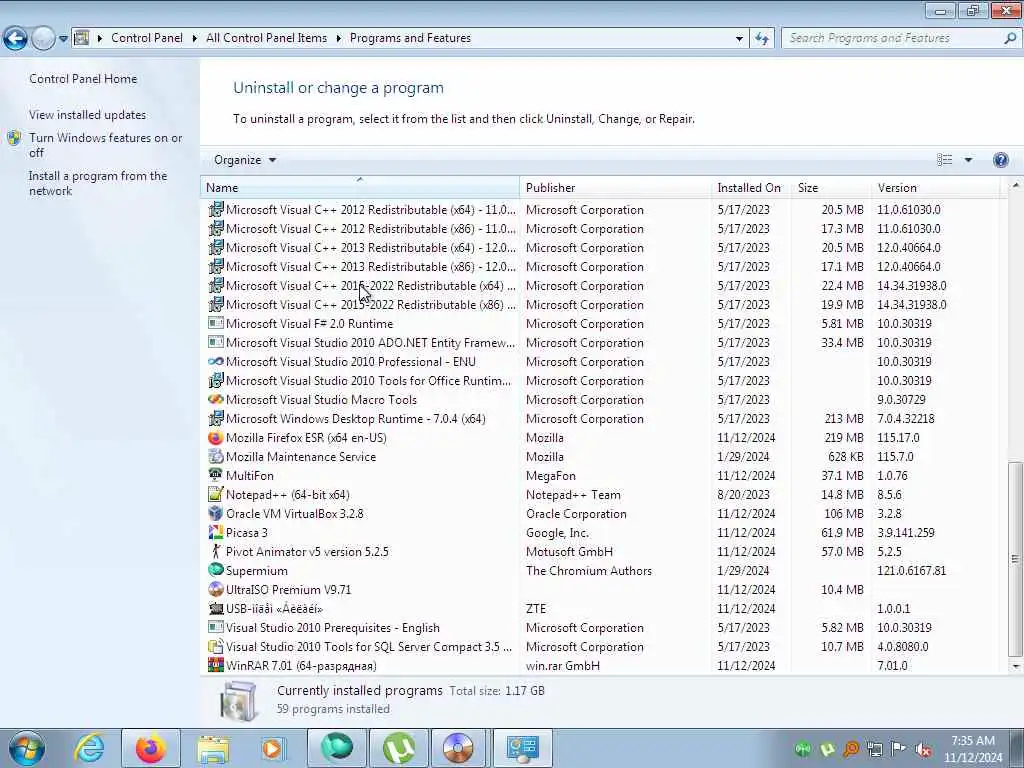Screen dimensions: 1024x768
Task: Click the USB modem ZTE entry icon
Action: [216, 608]
